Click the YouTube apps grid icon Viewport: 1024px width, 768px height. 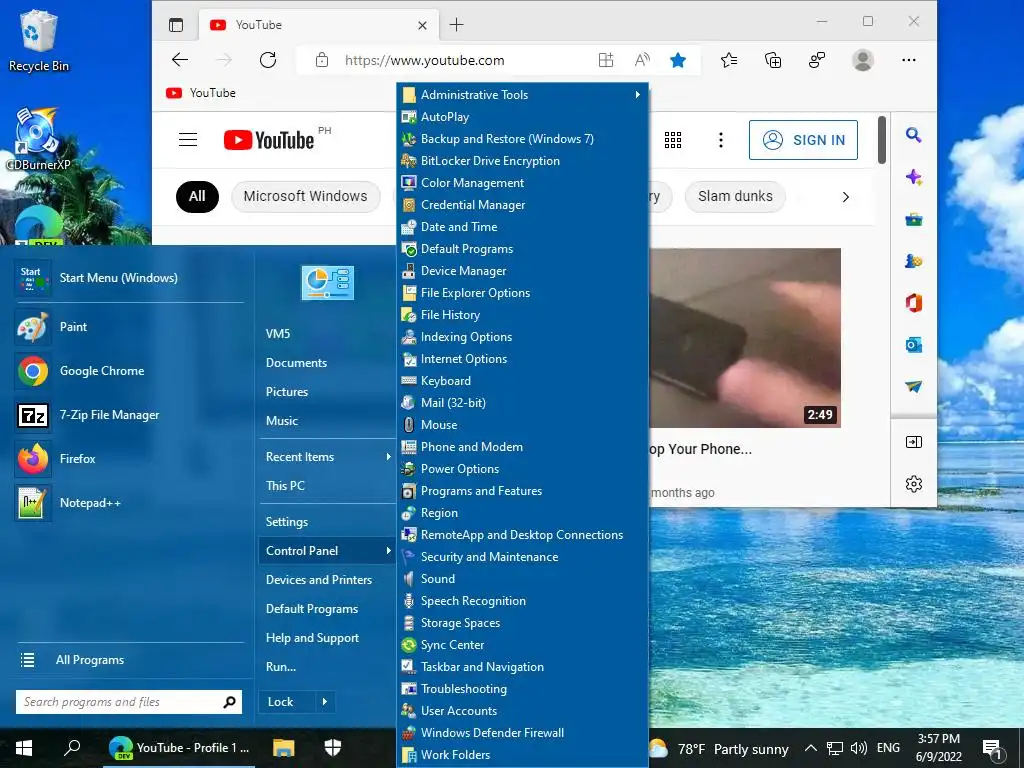point(673,140)
